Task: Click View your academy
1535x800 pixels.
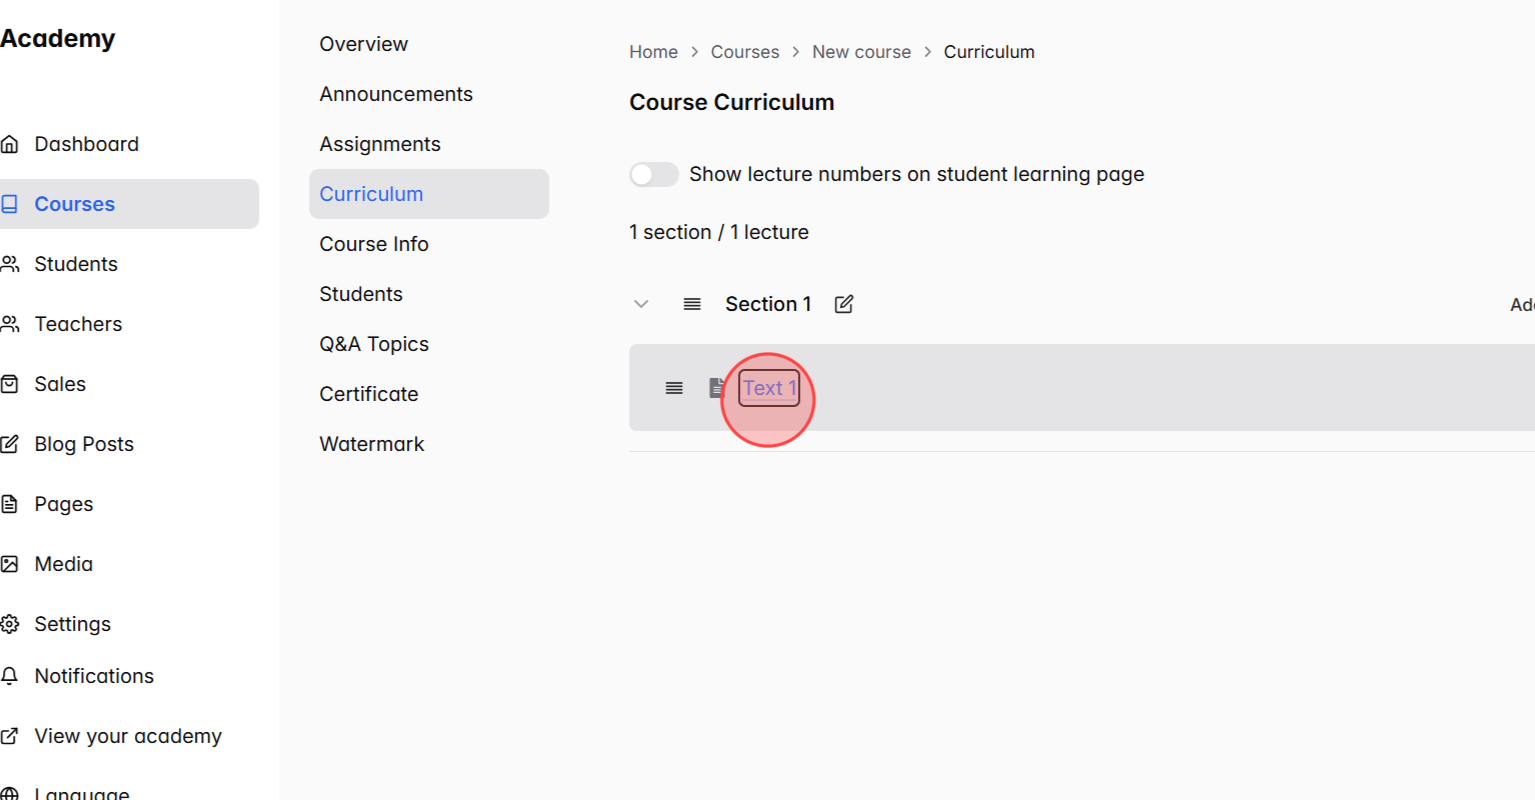Action: point(128,735)
